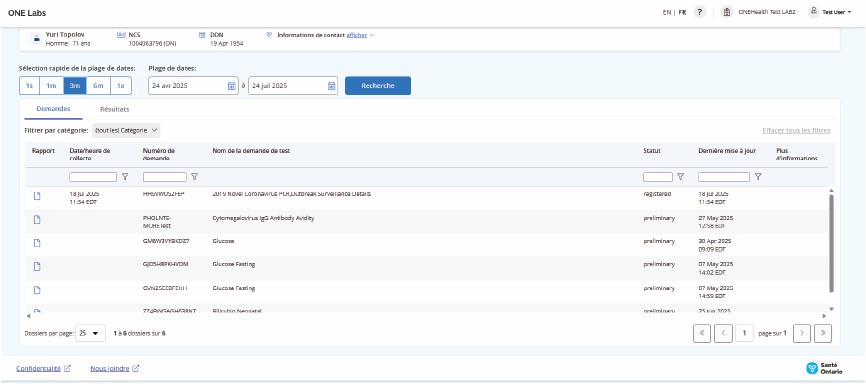This screenshot has width=866, height=384.
Task: Select the 1s quick date range
Action: (29, 86)
